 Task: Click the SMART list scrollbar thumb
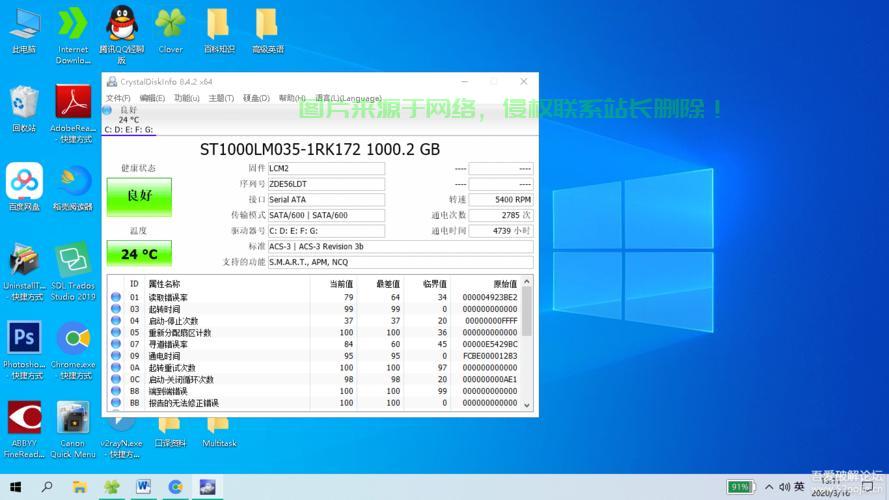527,311
